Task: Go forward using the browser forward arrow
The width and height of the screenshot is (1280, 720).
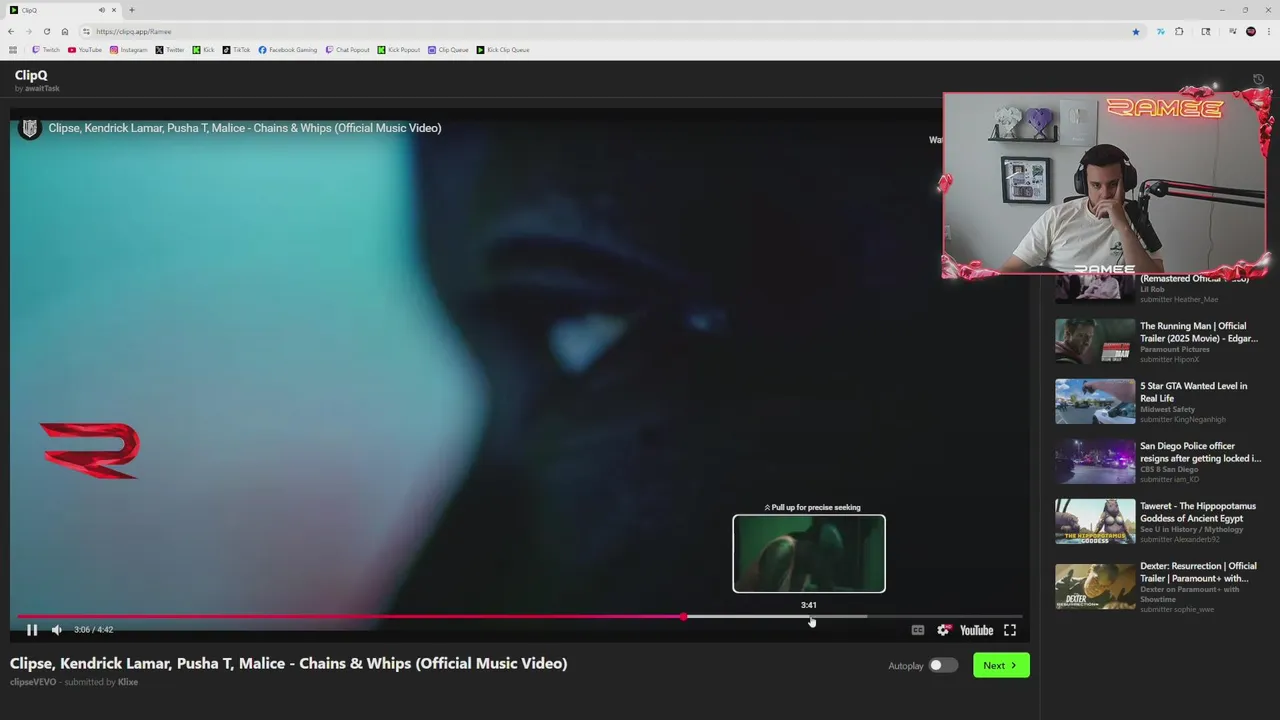Action: (x=29, y=32)
